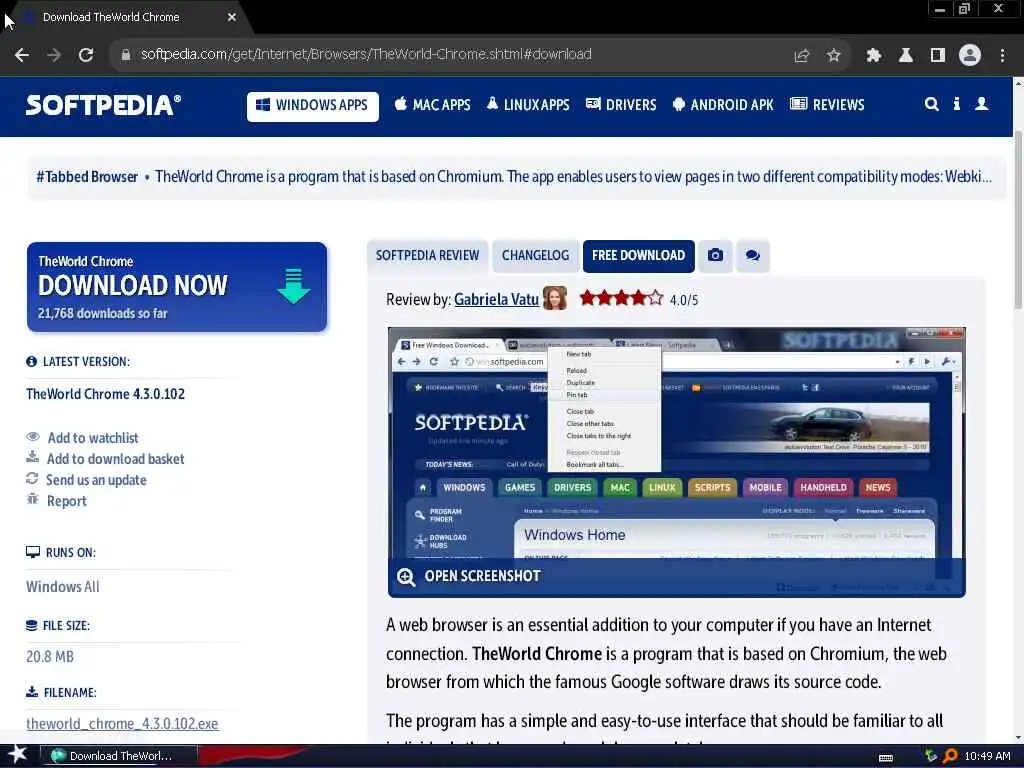Open Mac Apps section
This screenshot has height=768, width=1024.
pos(432,104)
